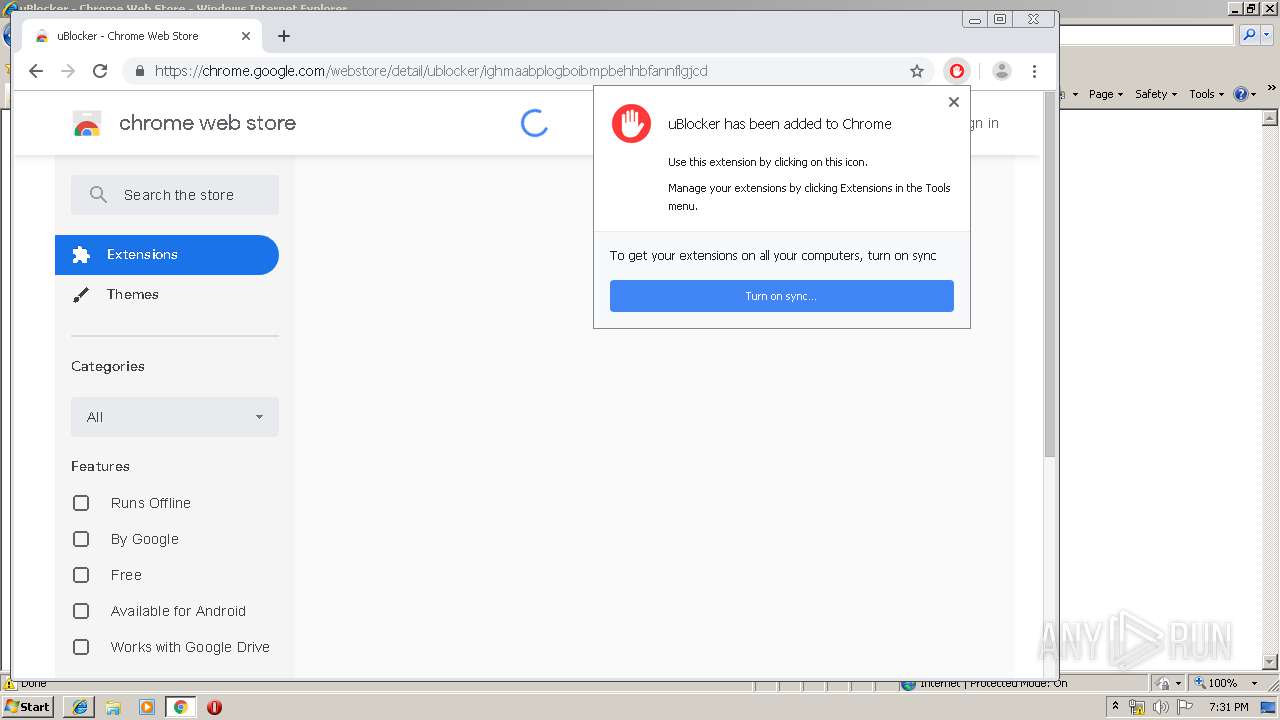Screen dimensions: 1280x720
Task: Click the network tray icon
Action: point(1137,707)
